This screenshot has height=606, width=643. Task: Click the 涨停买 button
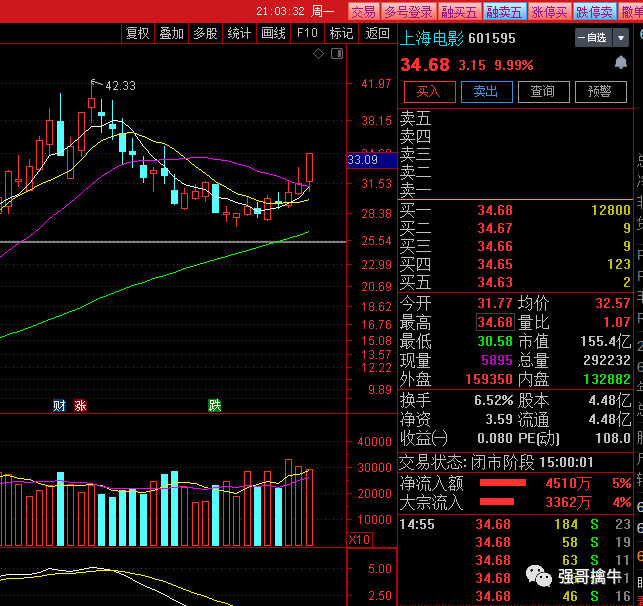[550, 12]
